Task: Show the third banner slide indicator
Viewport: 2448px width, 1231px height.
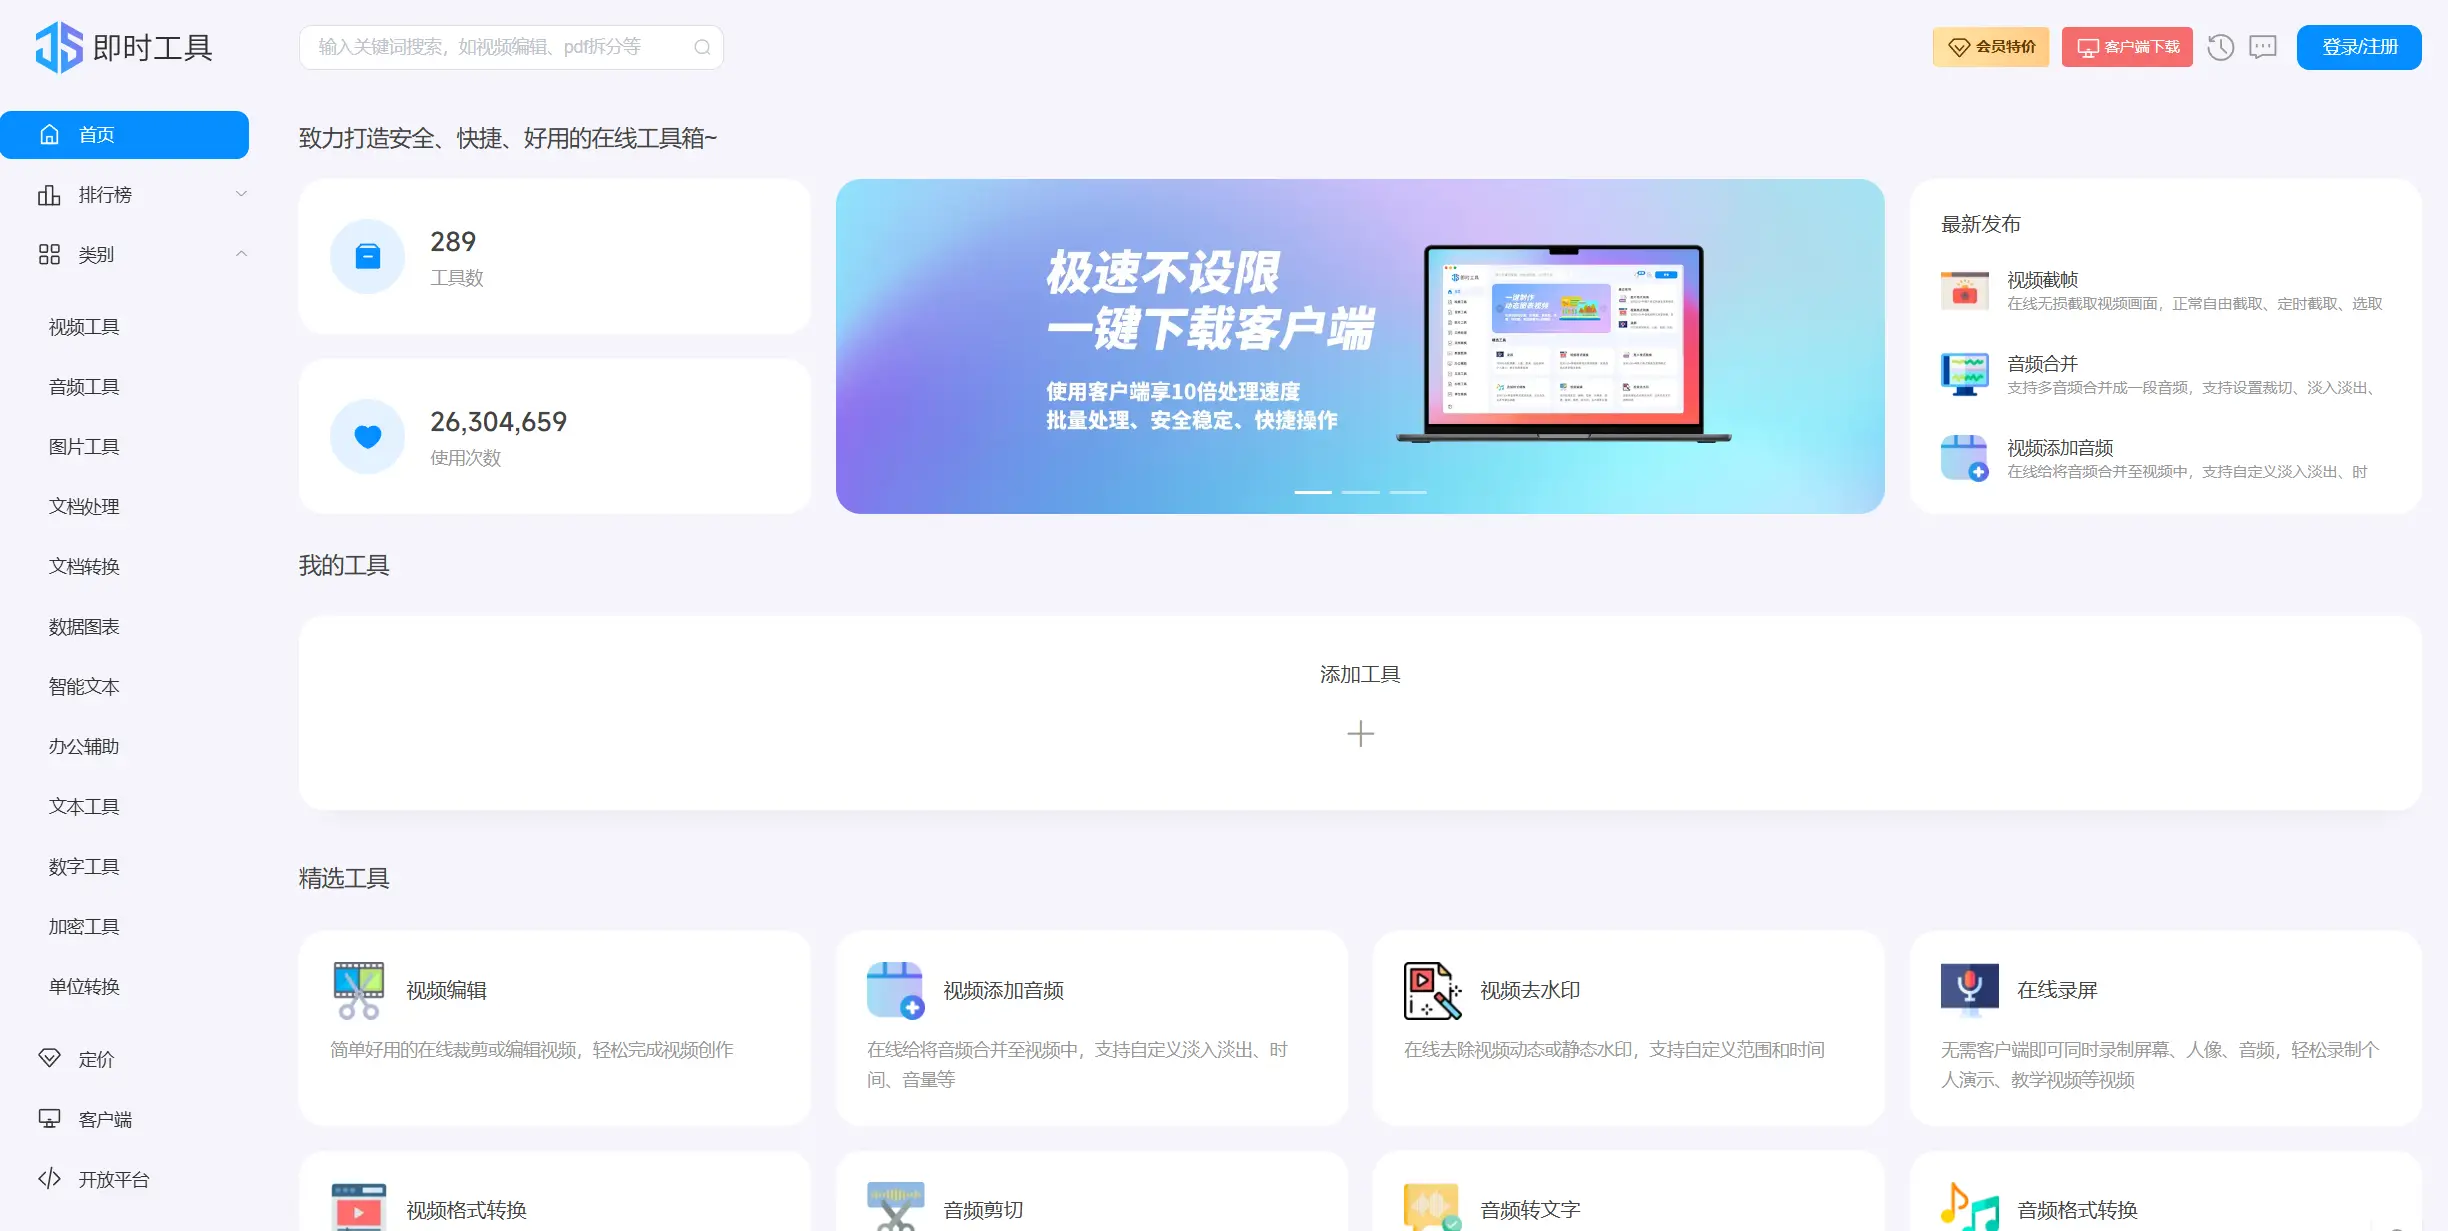Action: pos(1407,492)
